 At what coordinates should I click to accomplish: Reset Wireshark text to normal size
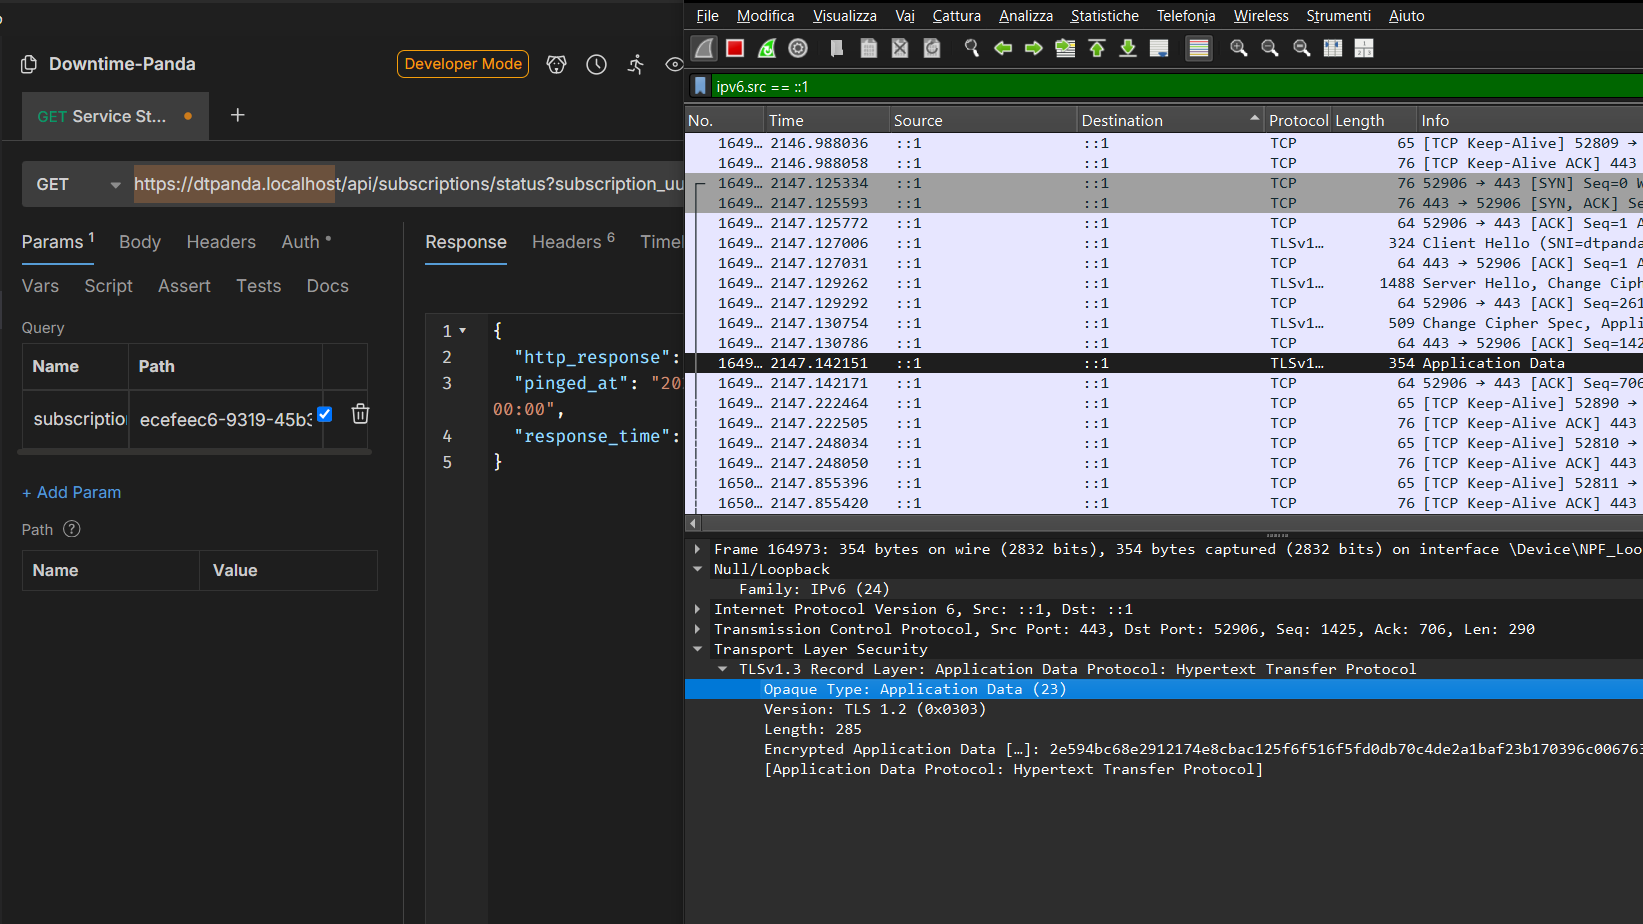(x=1302, y=48)
